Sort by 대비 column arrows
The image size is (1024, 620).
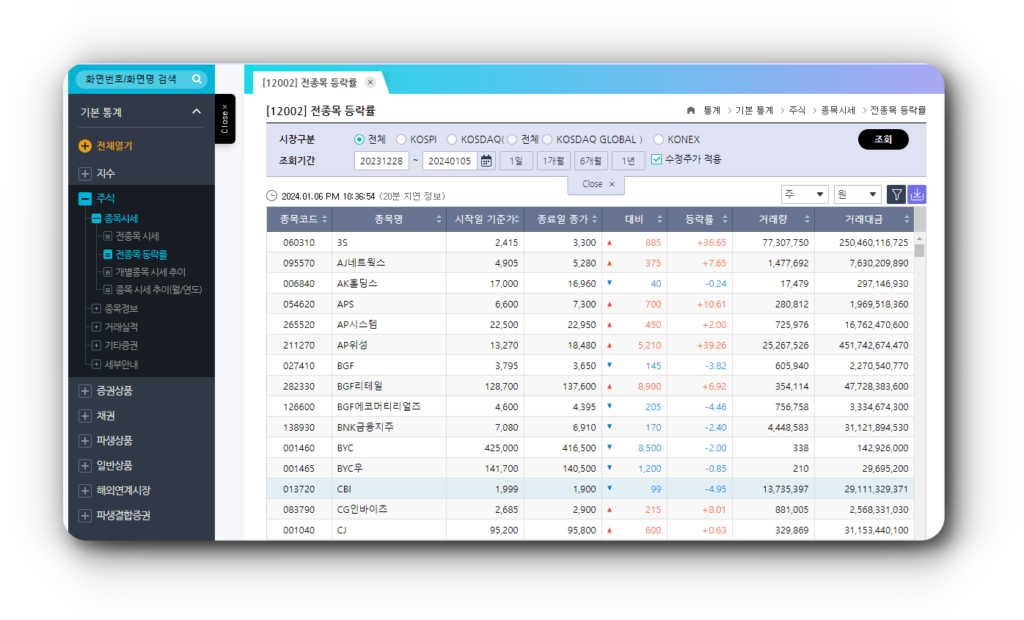coord(660,220)
